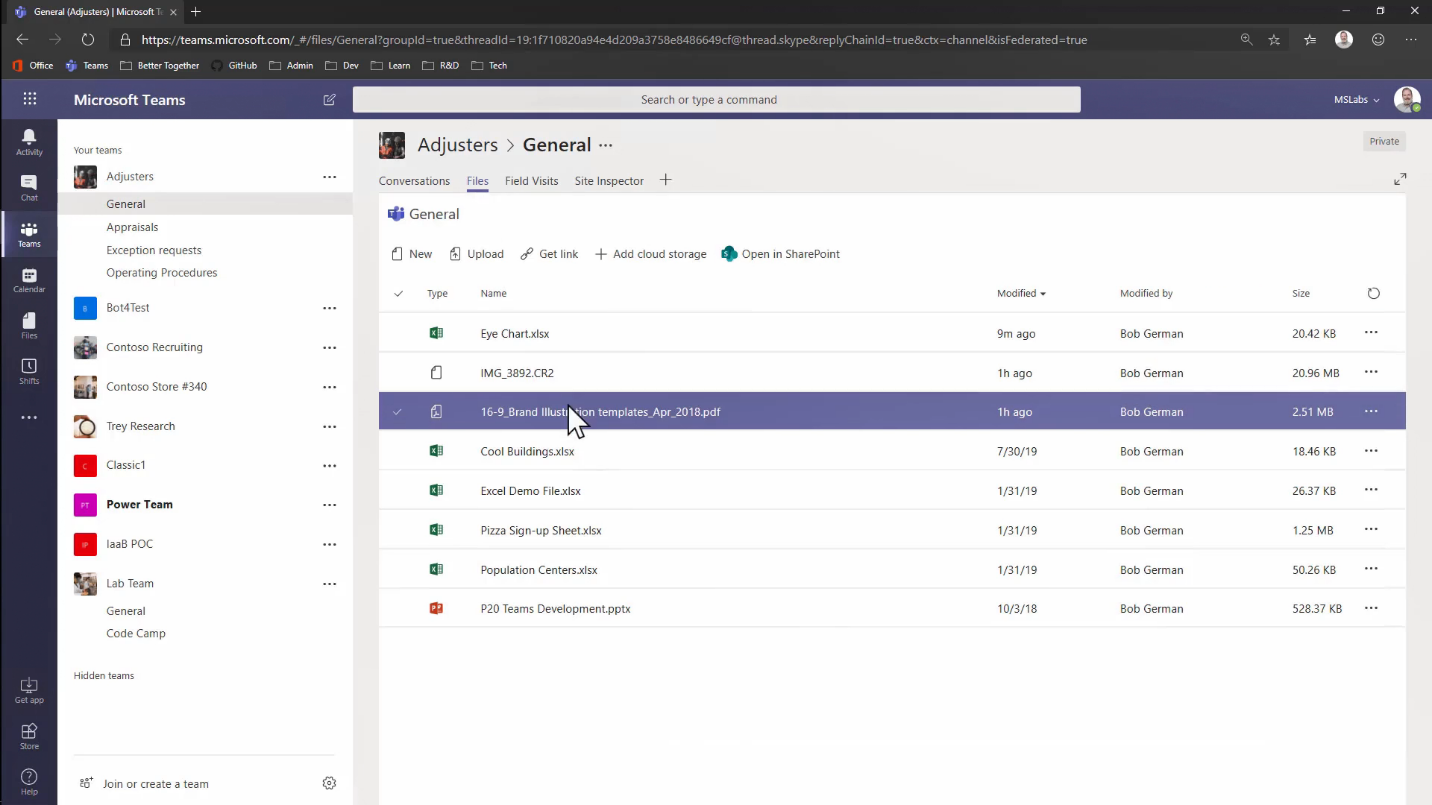1432x805 pixels.
Task: Open the Better Together bookmarks folder
Action: (x=159, y=65)
